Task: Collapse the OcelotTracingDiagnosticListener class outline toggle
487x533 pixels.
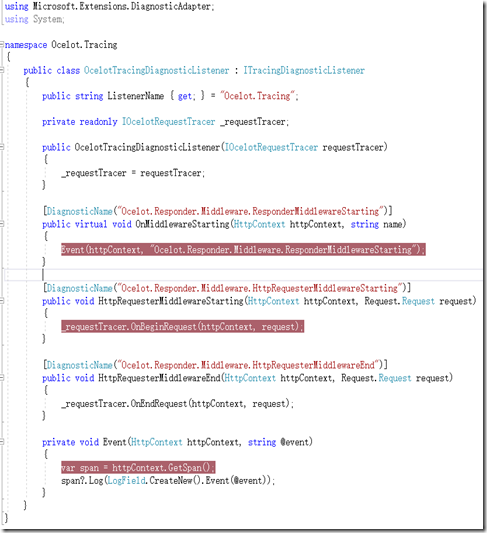Action: point(2,70)
